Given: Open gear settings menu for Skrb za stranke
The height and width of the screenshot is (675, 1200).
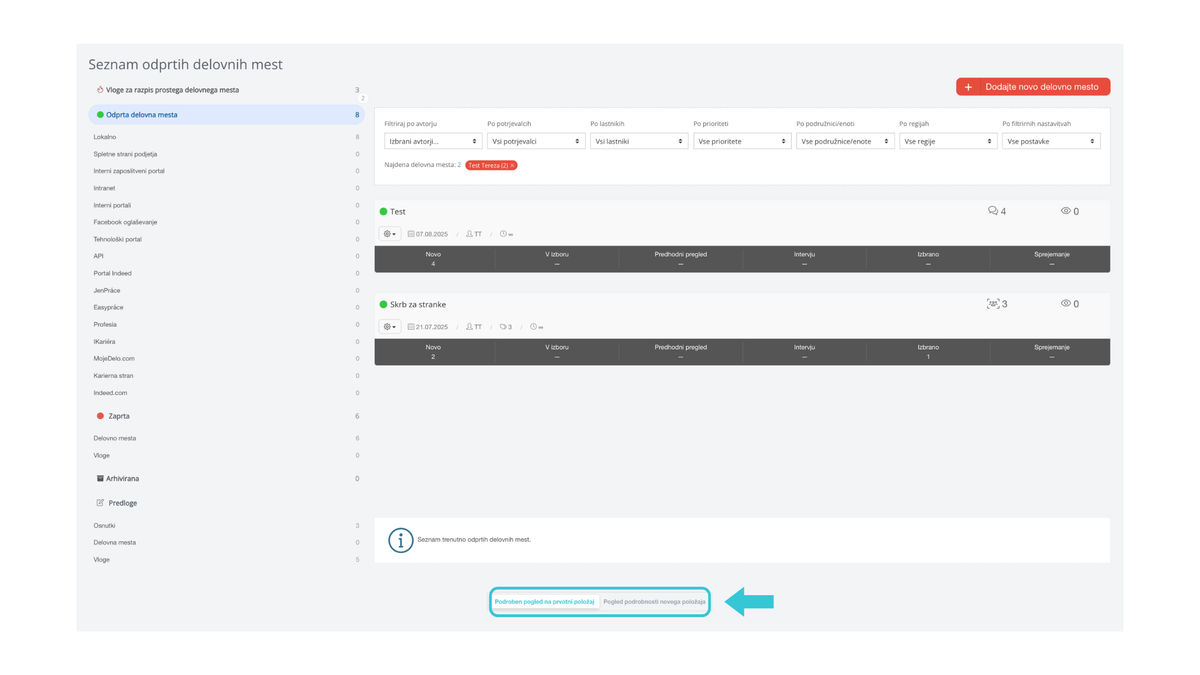Looking at the screenshot, I should (390, 326).
